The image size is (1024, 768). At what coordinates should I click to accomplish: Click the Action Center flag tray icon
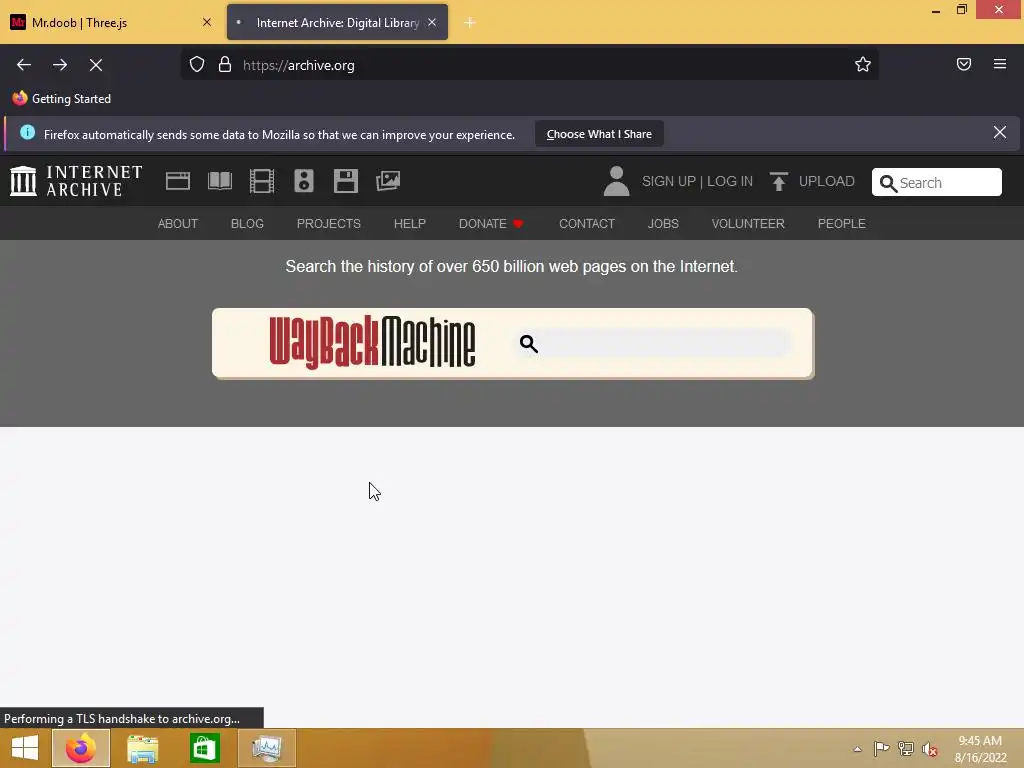(x=881, y=749)
